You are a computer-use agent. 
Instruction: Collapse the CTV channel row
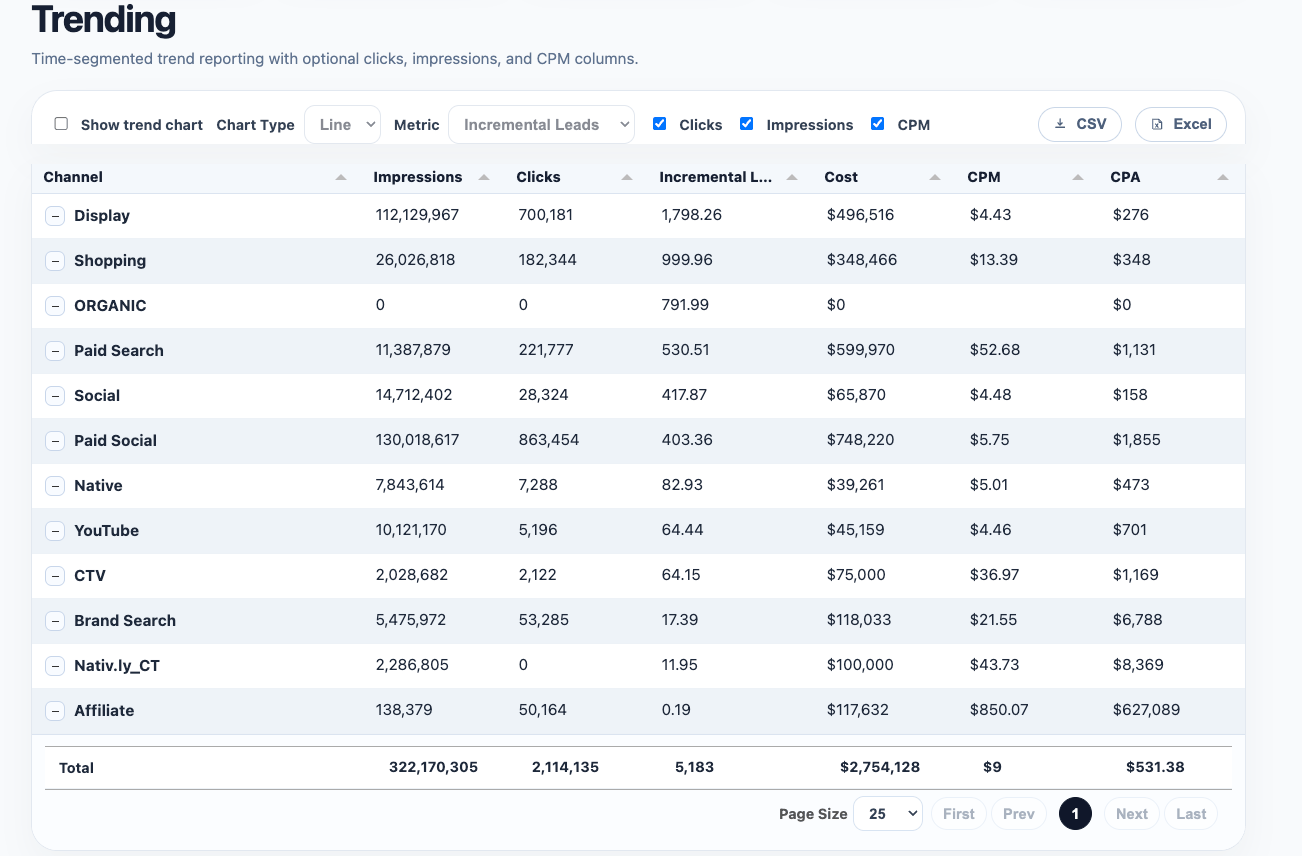[56, 576]
